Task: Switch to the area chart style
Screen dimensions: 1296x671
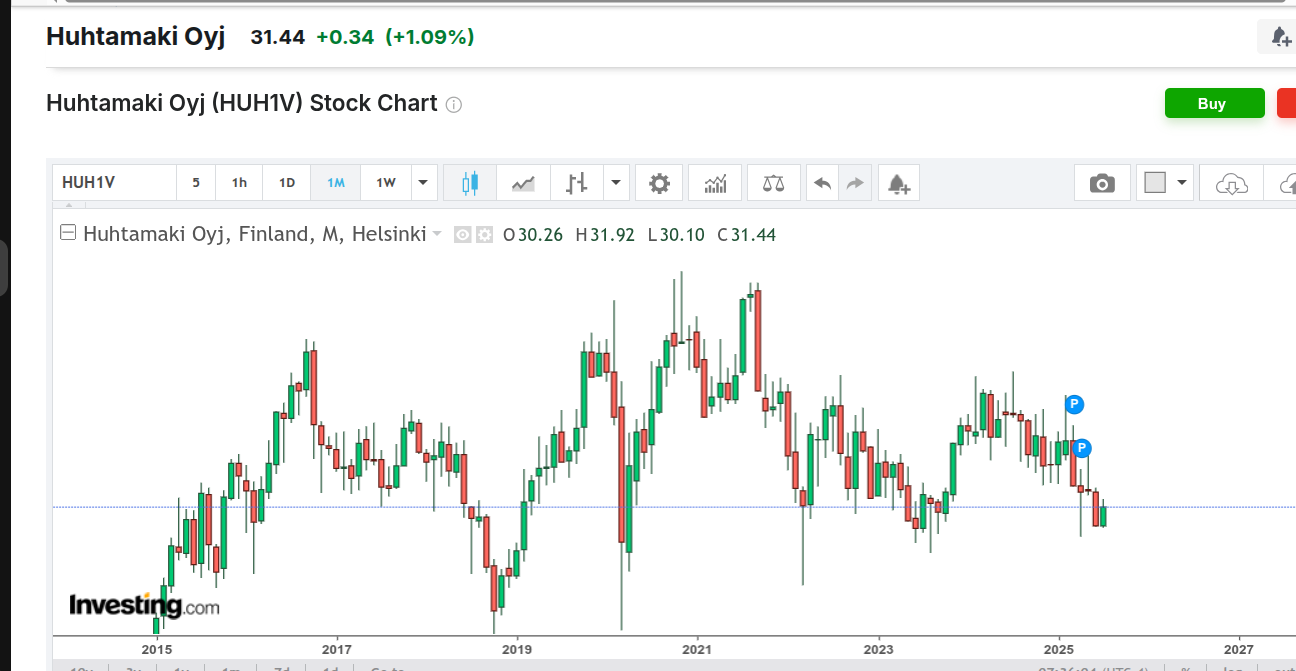Action: pyautogui.click(x=523, y=183)
